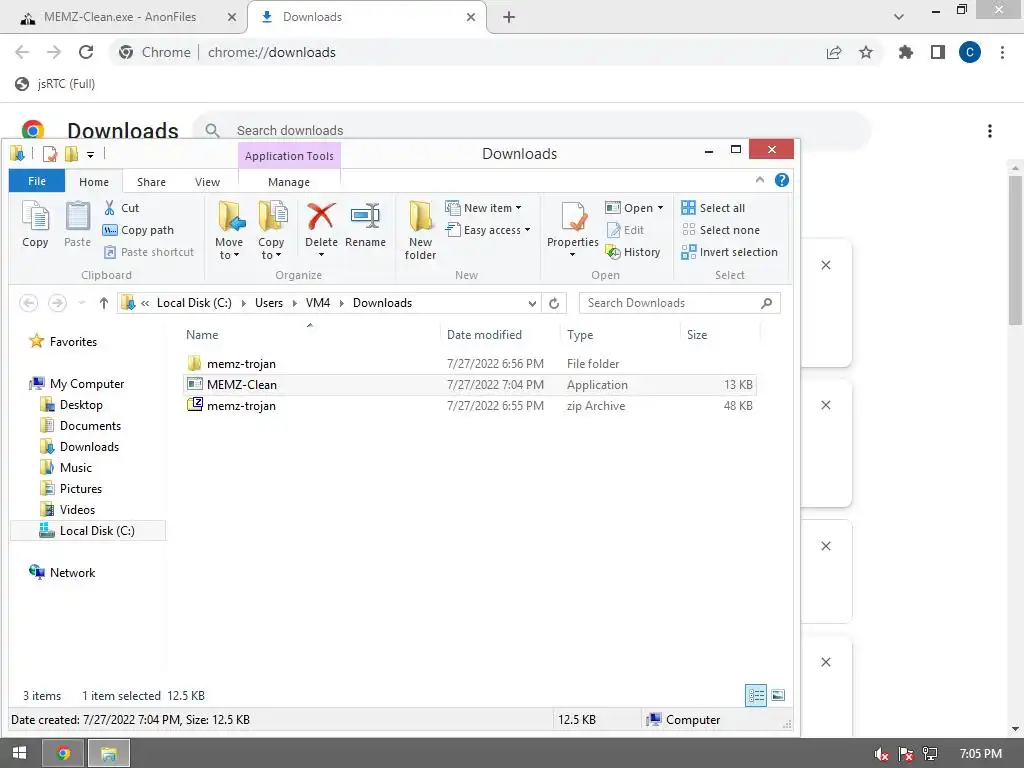Switch to Details view icon in status bar

pyautogui.click(x=756, y=696)
